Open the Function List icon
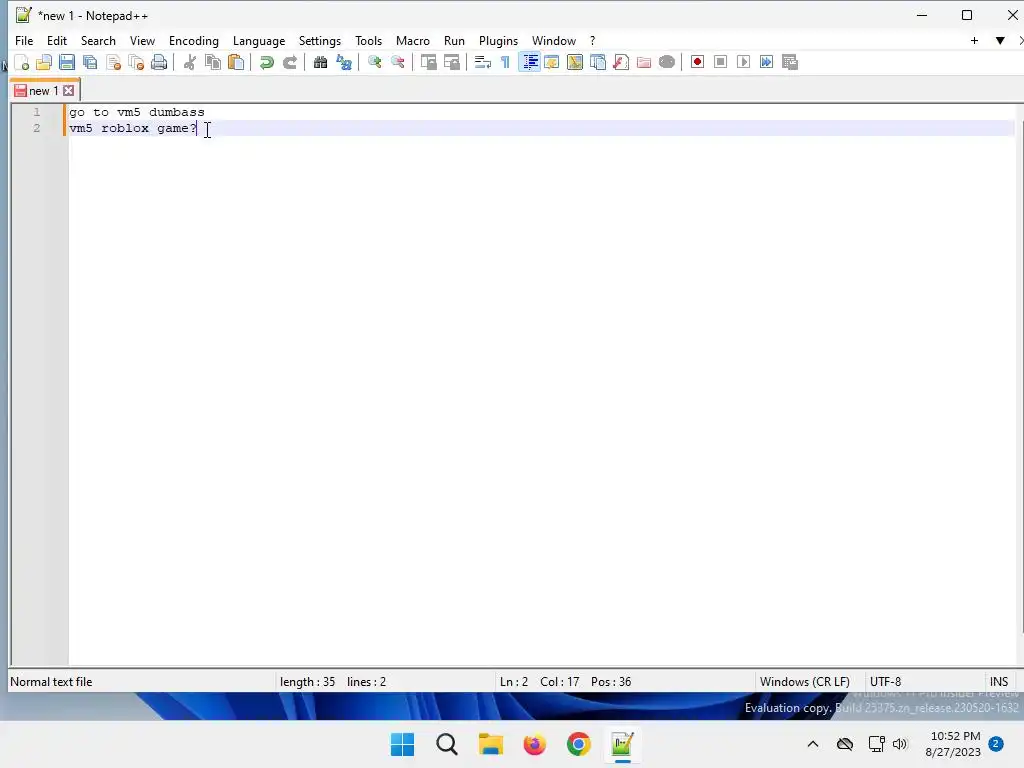This screenshot has height=768, width=1024. (620, 62)
